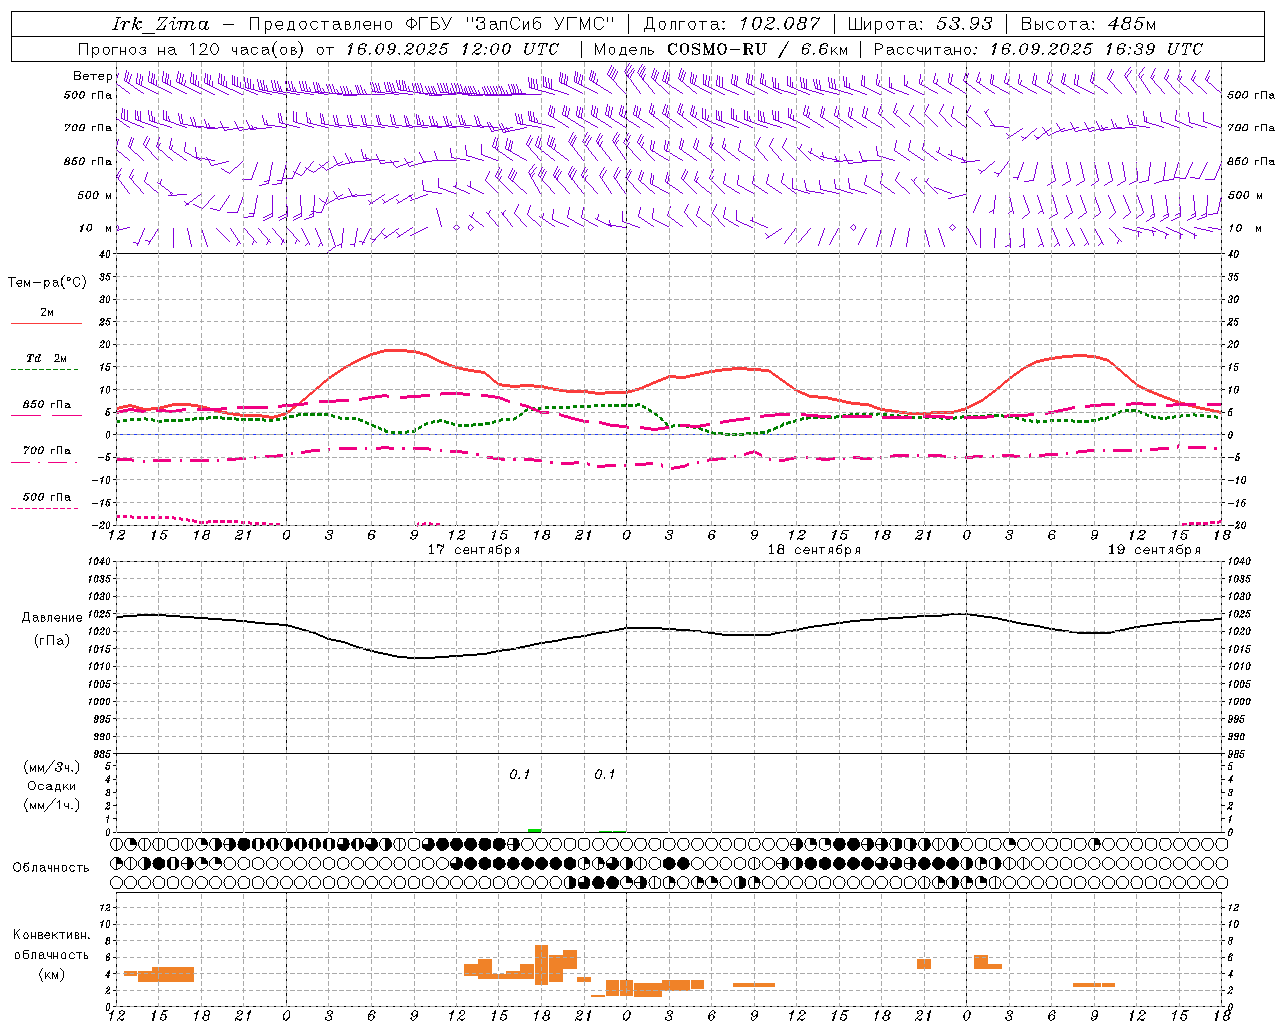Click the date label 17 сентября
The width and height of the screenshot is (1280, 1024).
click(x=474, y=550)
